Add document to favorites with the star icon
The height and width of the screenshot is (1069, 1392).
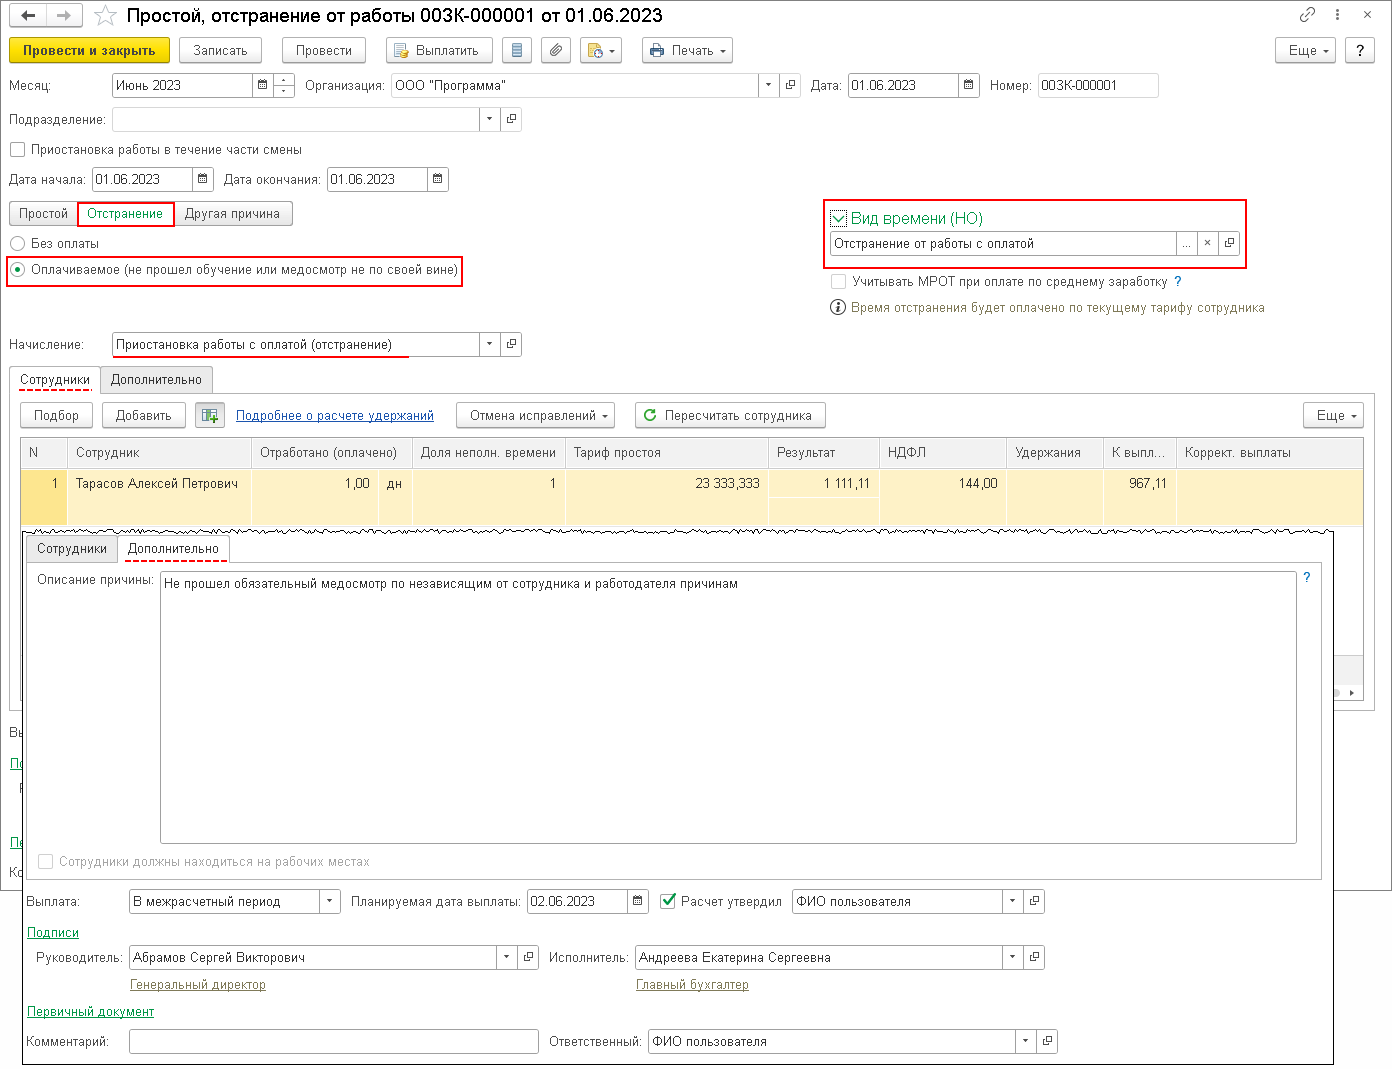[105, 15]
